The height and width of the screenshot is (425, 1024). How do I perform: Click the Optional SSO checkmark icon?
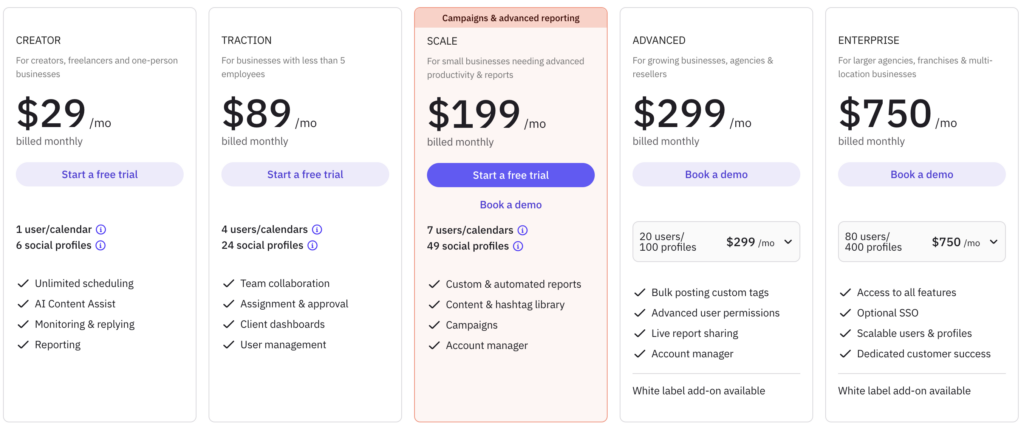pos(844,313)
